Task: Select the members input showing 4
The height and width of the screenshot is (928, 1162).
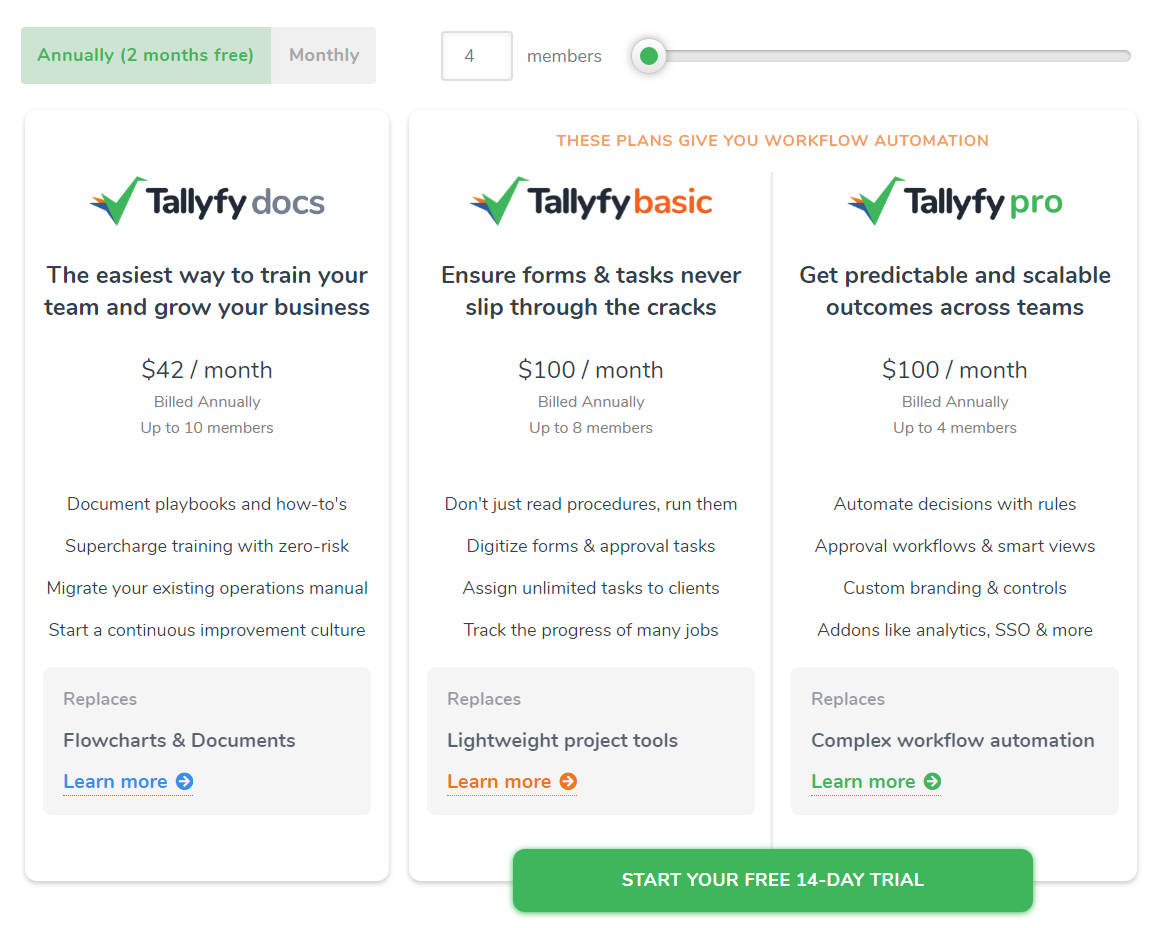Action: click(x=477, y=57)
